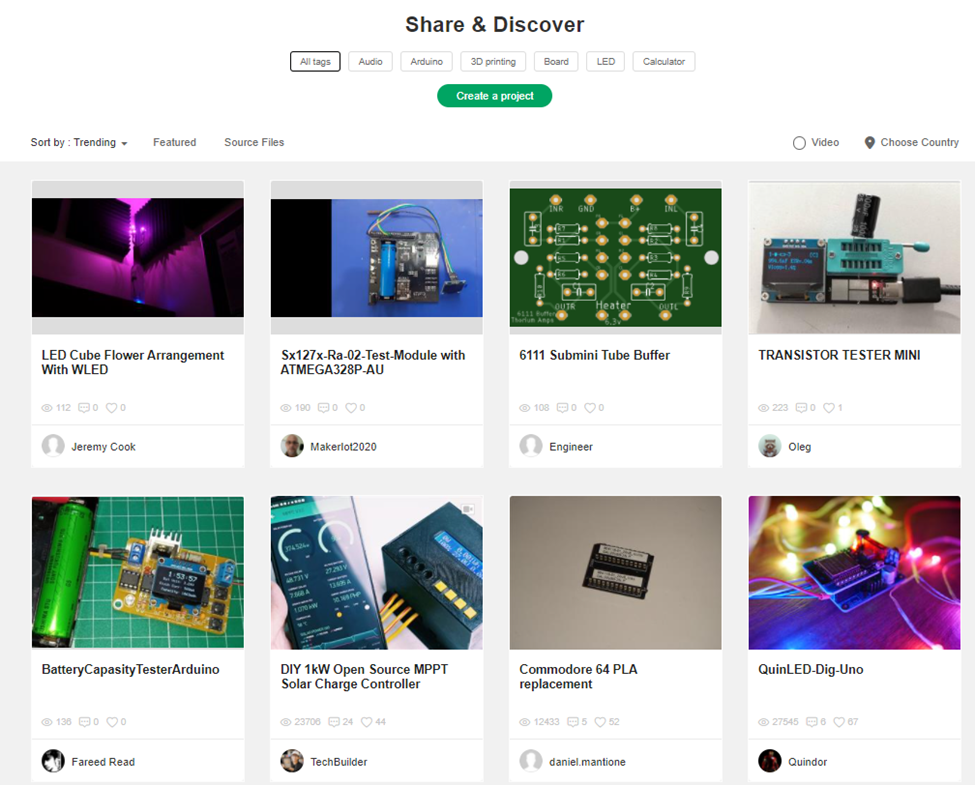Open the Commodore 64 chip thumbnail
975x785 pixels.
pyautogui.click(x=616, y=572)
